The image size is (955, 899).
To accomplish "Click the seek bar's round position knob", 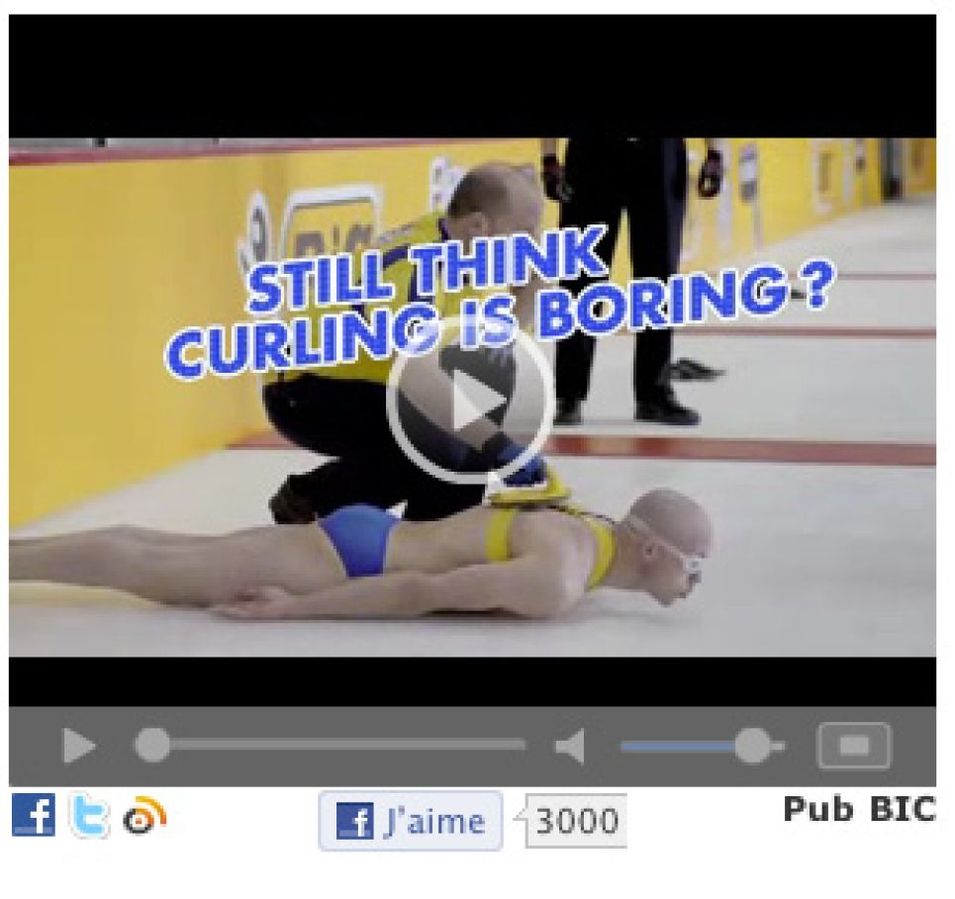I will (152, 745).
